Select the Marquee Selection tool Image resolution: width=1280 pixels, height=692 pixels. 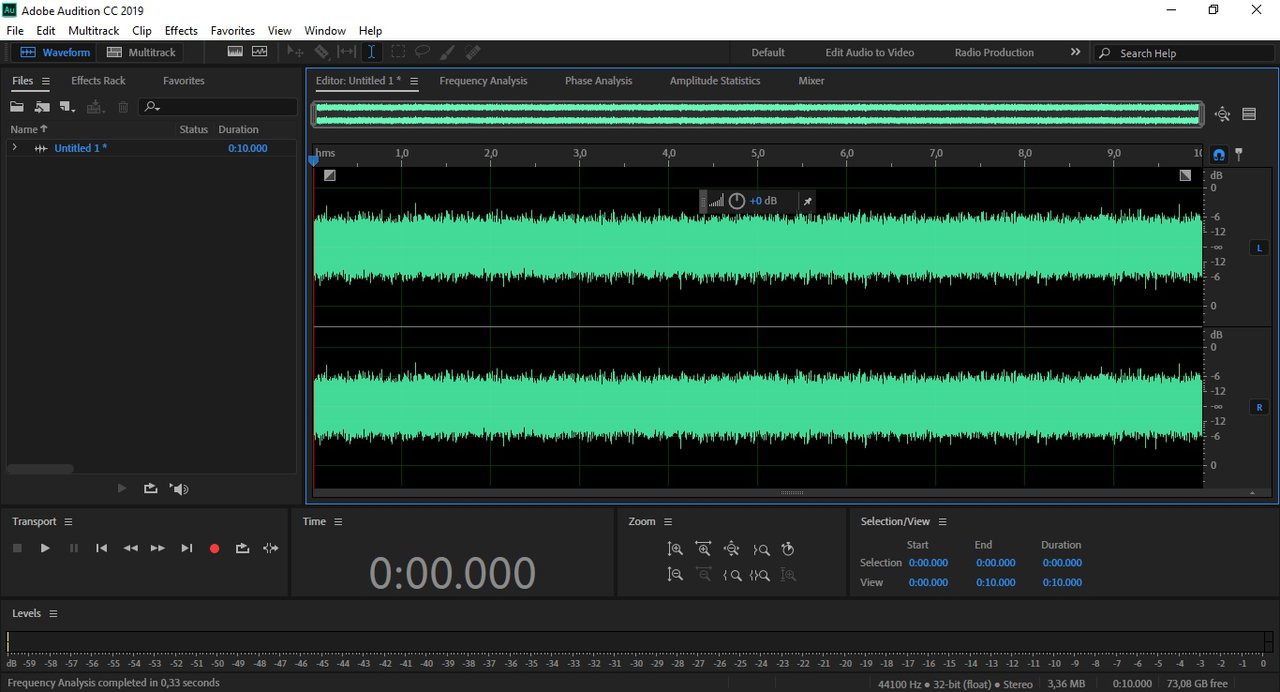397,52
